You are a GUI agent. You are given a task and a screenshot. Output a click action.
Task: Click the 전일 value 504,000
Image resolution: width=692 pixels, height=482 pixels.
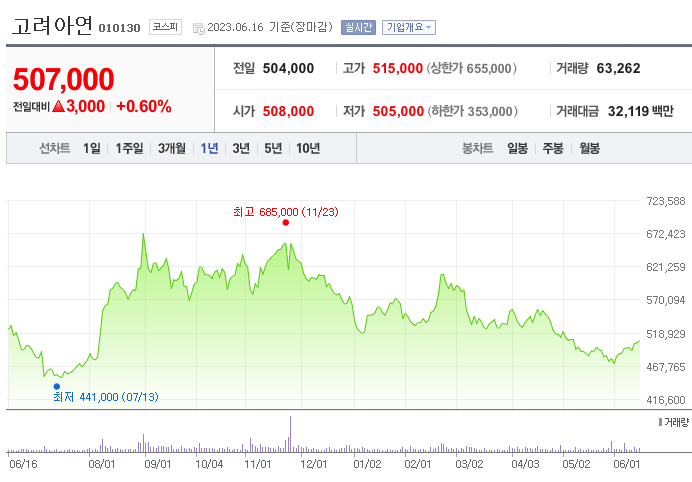[288, 68]
